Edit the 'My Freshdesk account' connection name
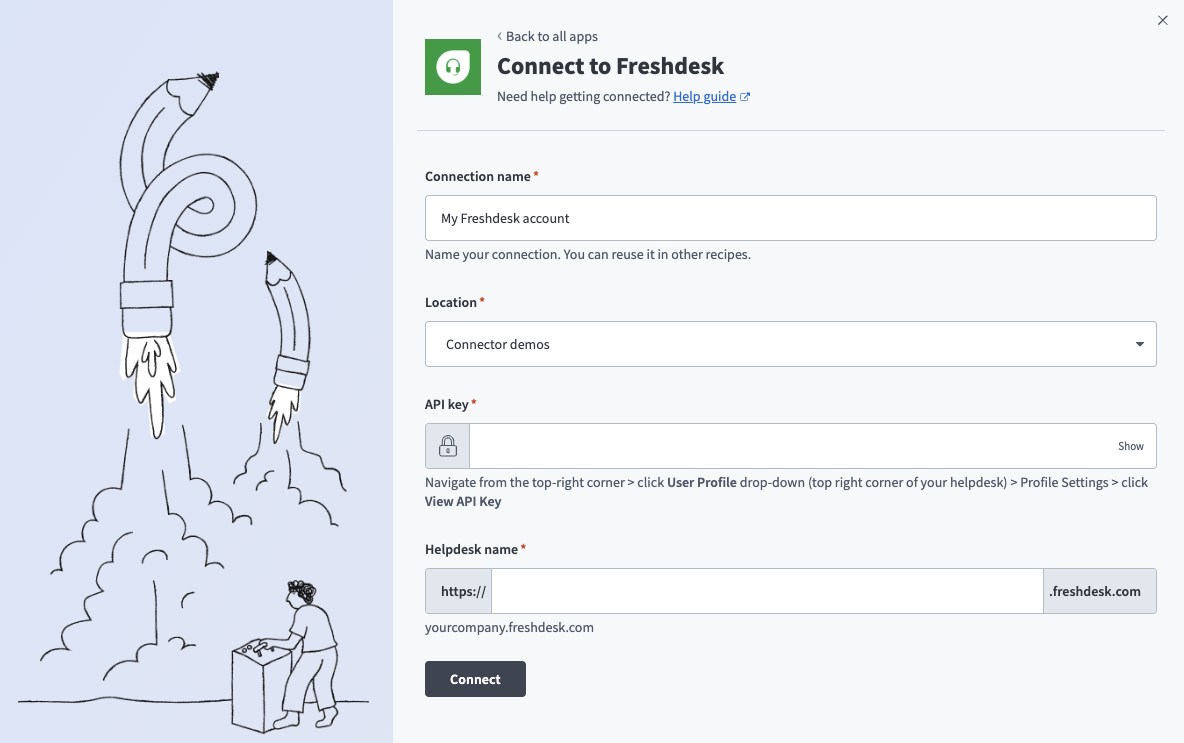 [790, 217]
